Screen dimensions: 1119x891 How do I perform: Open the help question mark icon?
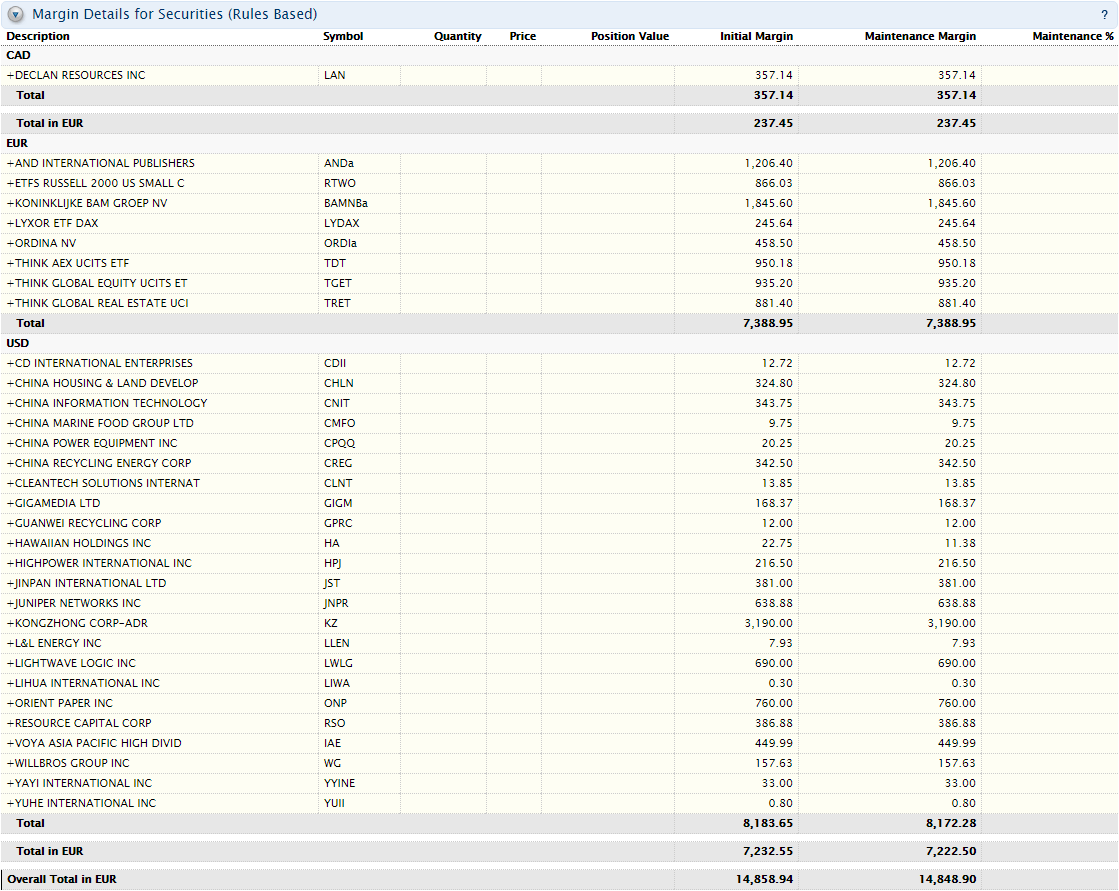1104,14
